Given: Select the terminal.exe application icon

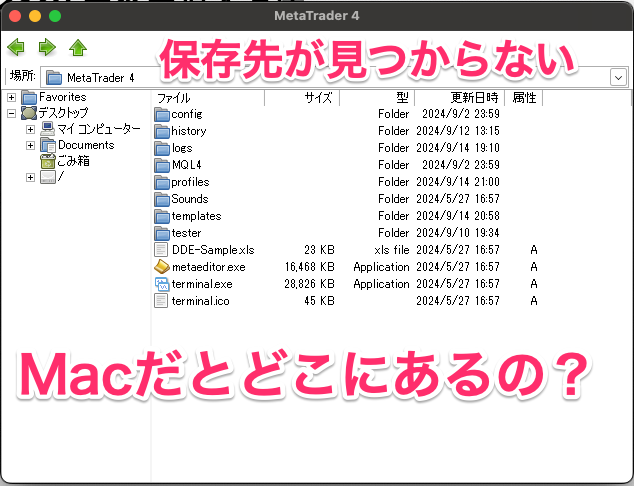Looking at the screenshot, I should tap(162, 284).
